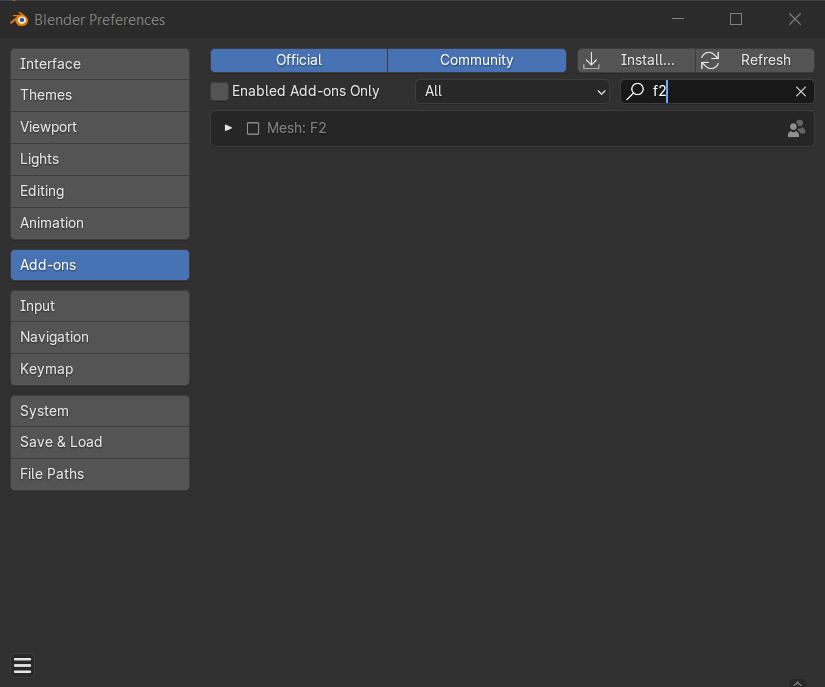Viewport: 825px width, 687px height.
Task: Click the Install... add-on button
Action: click(x=636, y=60)
